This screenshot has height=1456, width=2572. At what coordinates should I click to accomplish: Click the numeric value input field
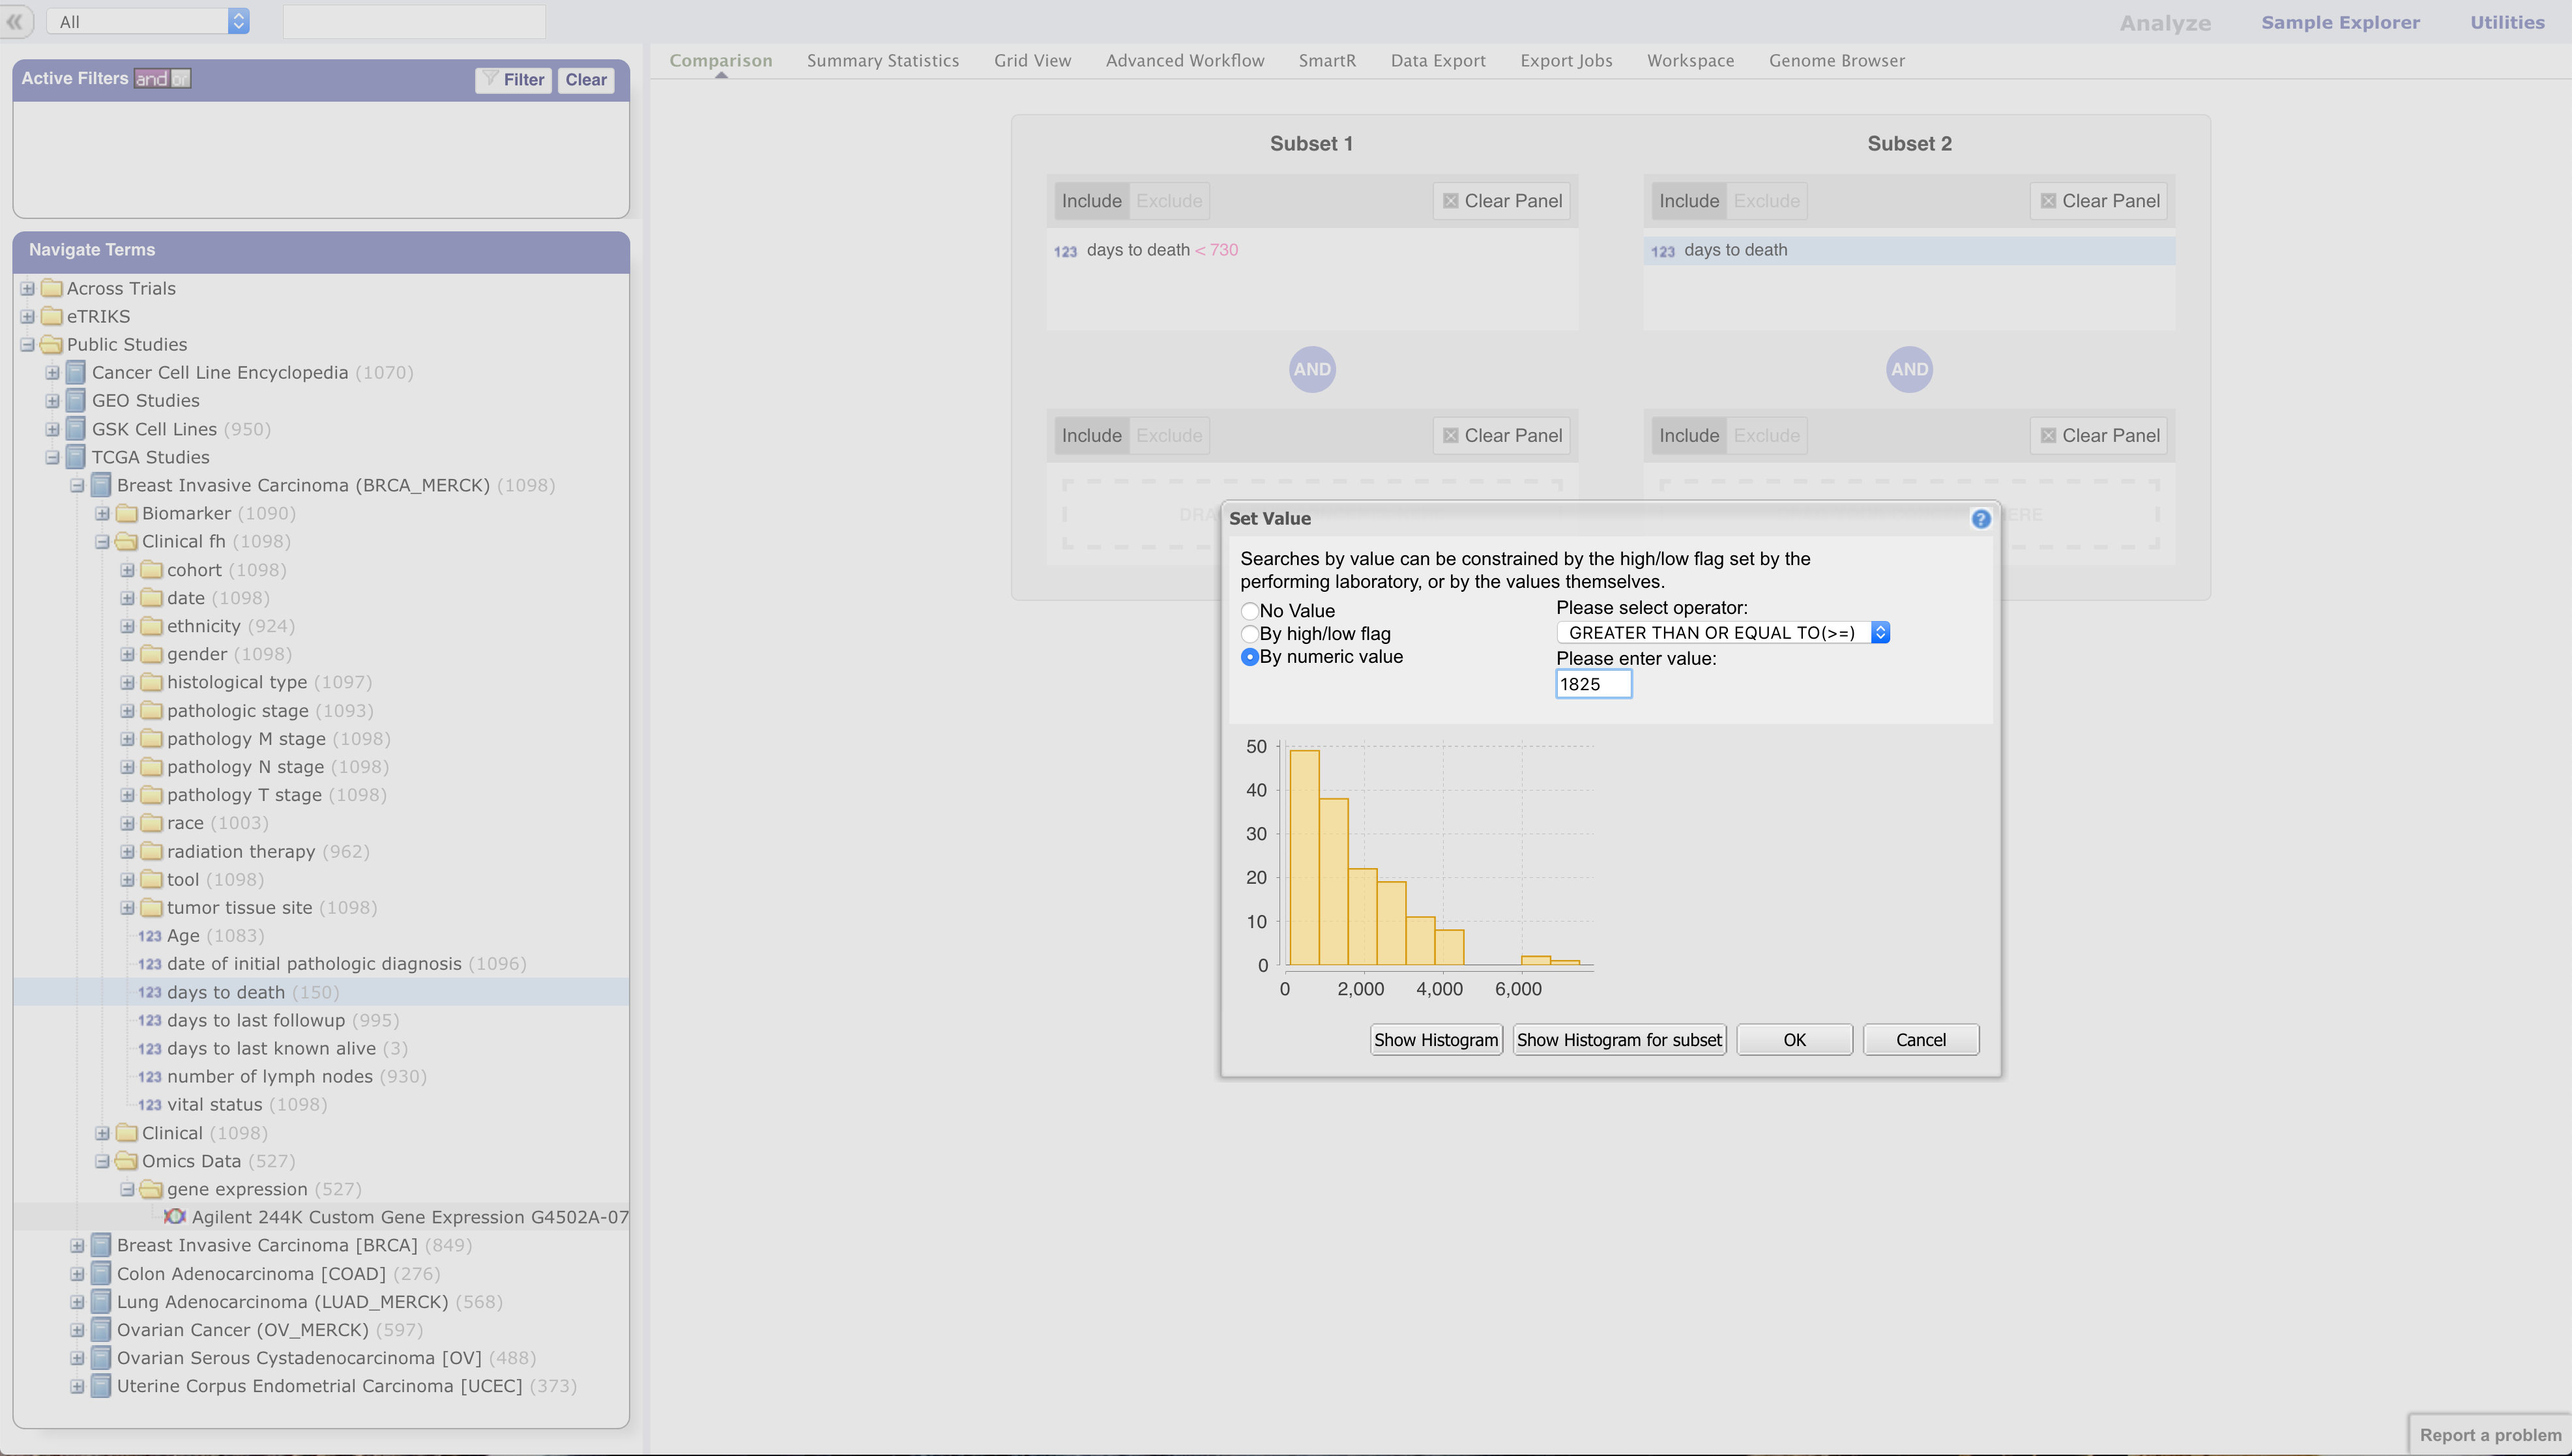pos(1593,684)
